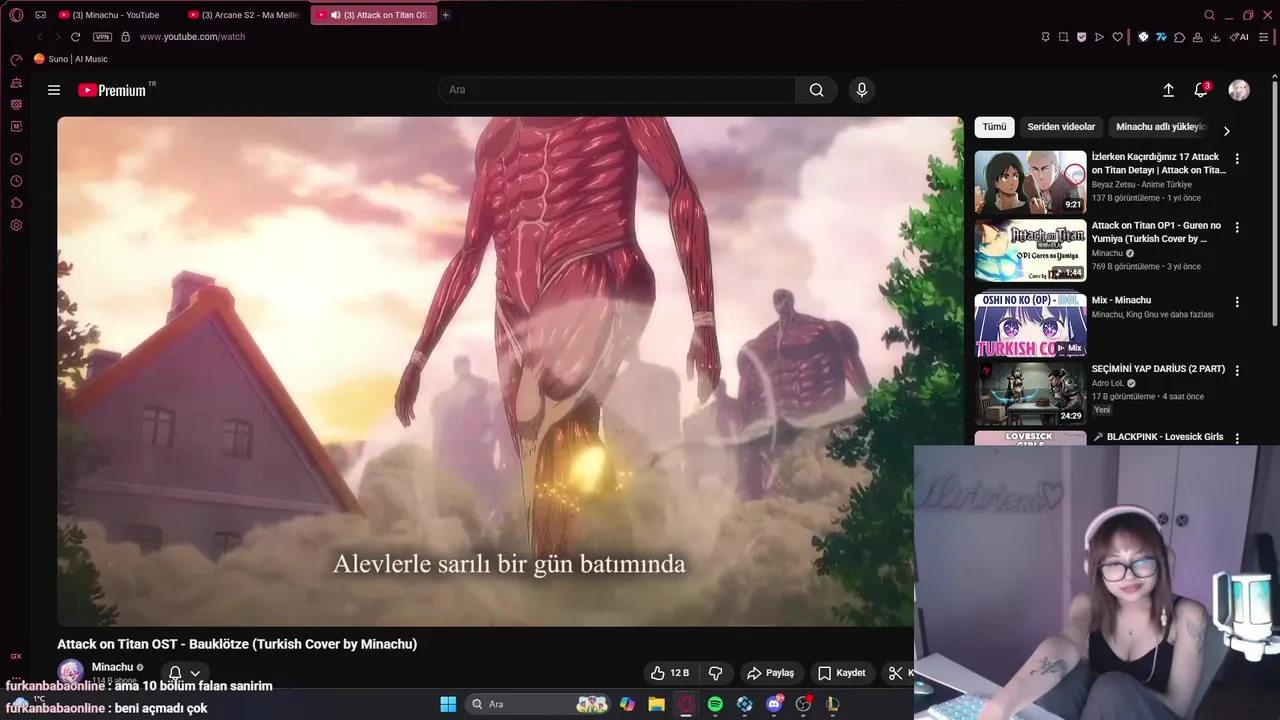
Task: Open OBS Studio from the taskbar
Action: point(803,704)
